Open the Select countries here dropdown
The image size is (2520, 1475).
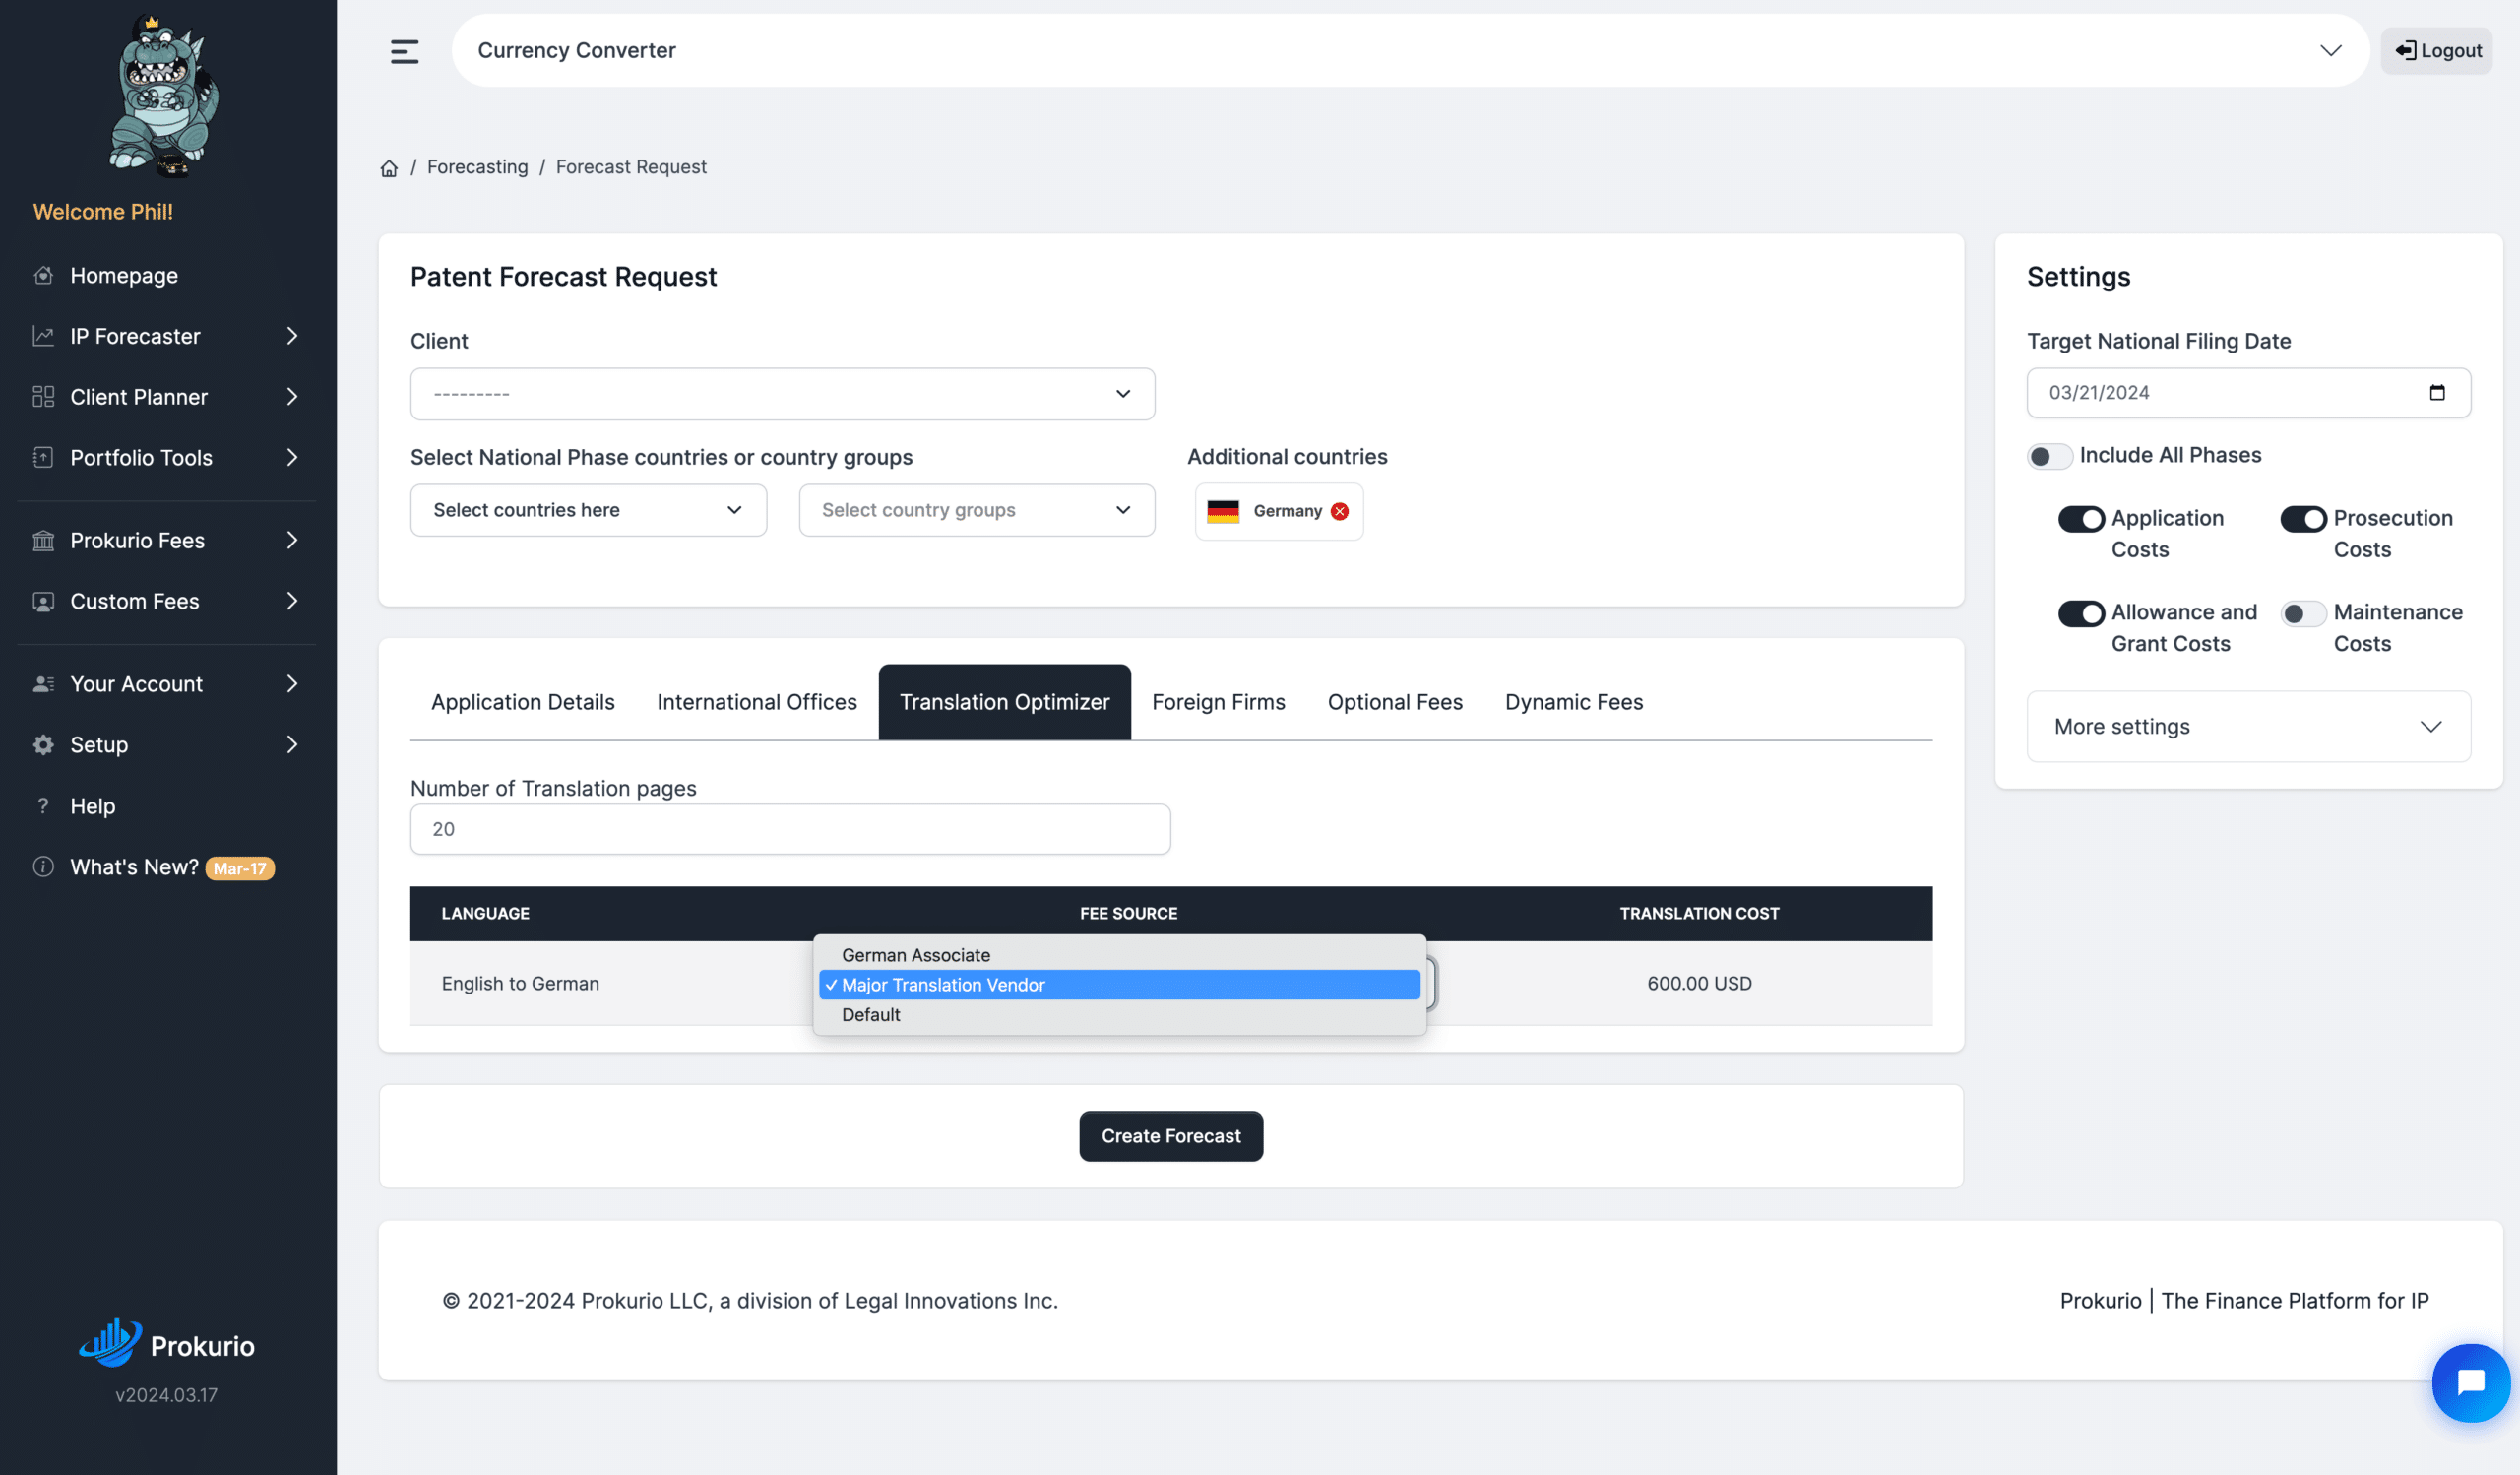(588, 510)
